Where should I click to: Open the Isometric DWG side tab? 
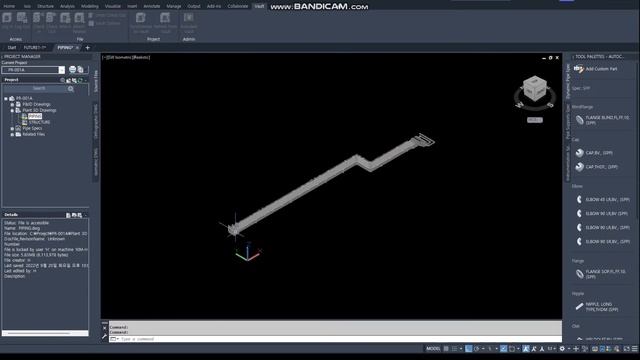pos(96,162)
